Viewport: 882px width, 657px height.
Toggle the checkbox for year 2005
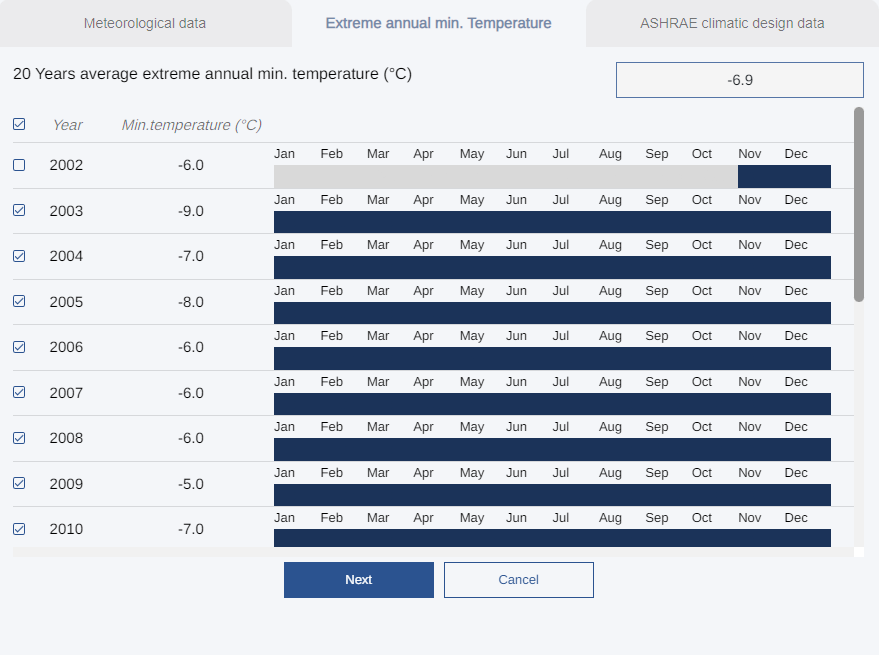[19, 302]
